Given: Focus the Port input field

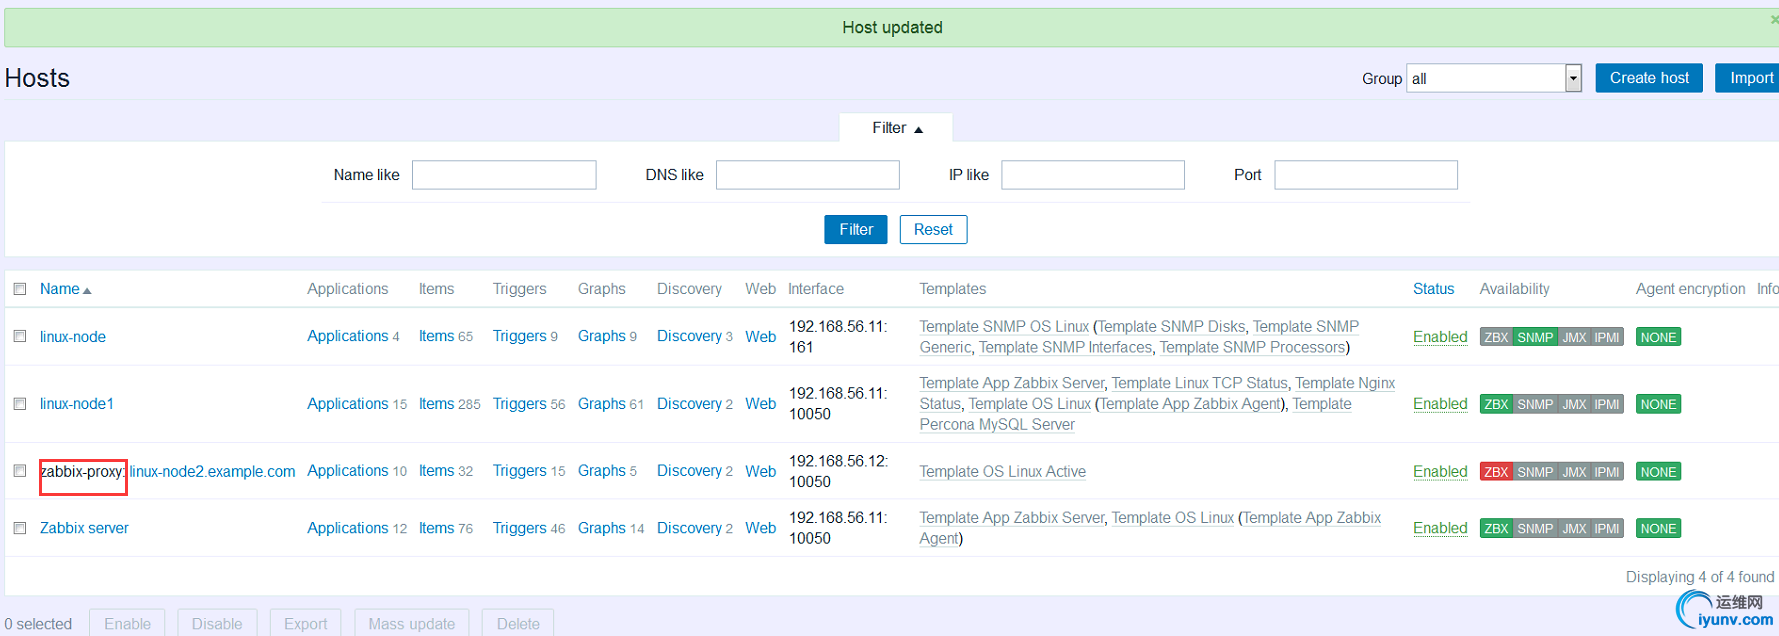Looking at the screenshot, I should (1366, 175).
